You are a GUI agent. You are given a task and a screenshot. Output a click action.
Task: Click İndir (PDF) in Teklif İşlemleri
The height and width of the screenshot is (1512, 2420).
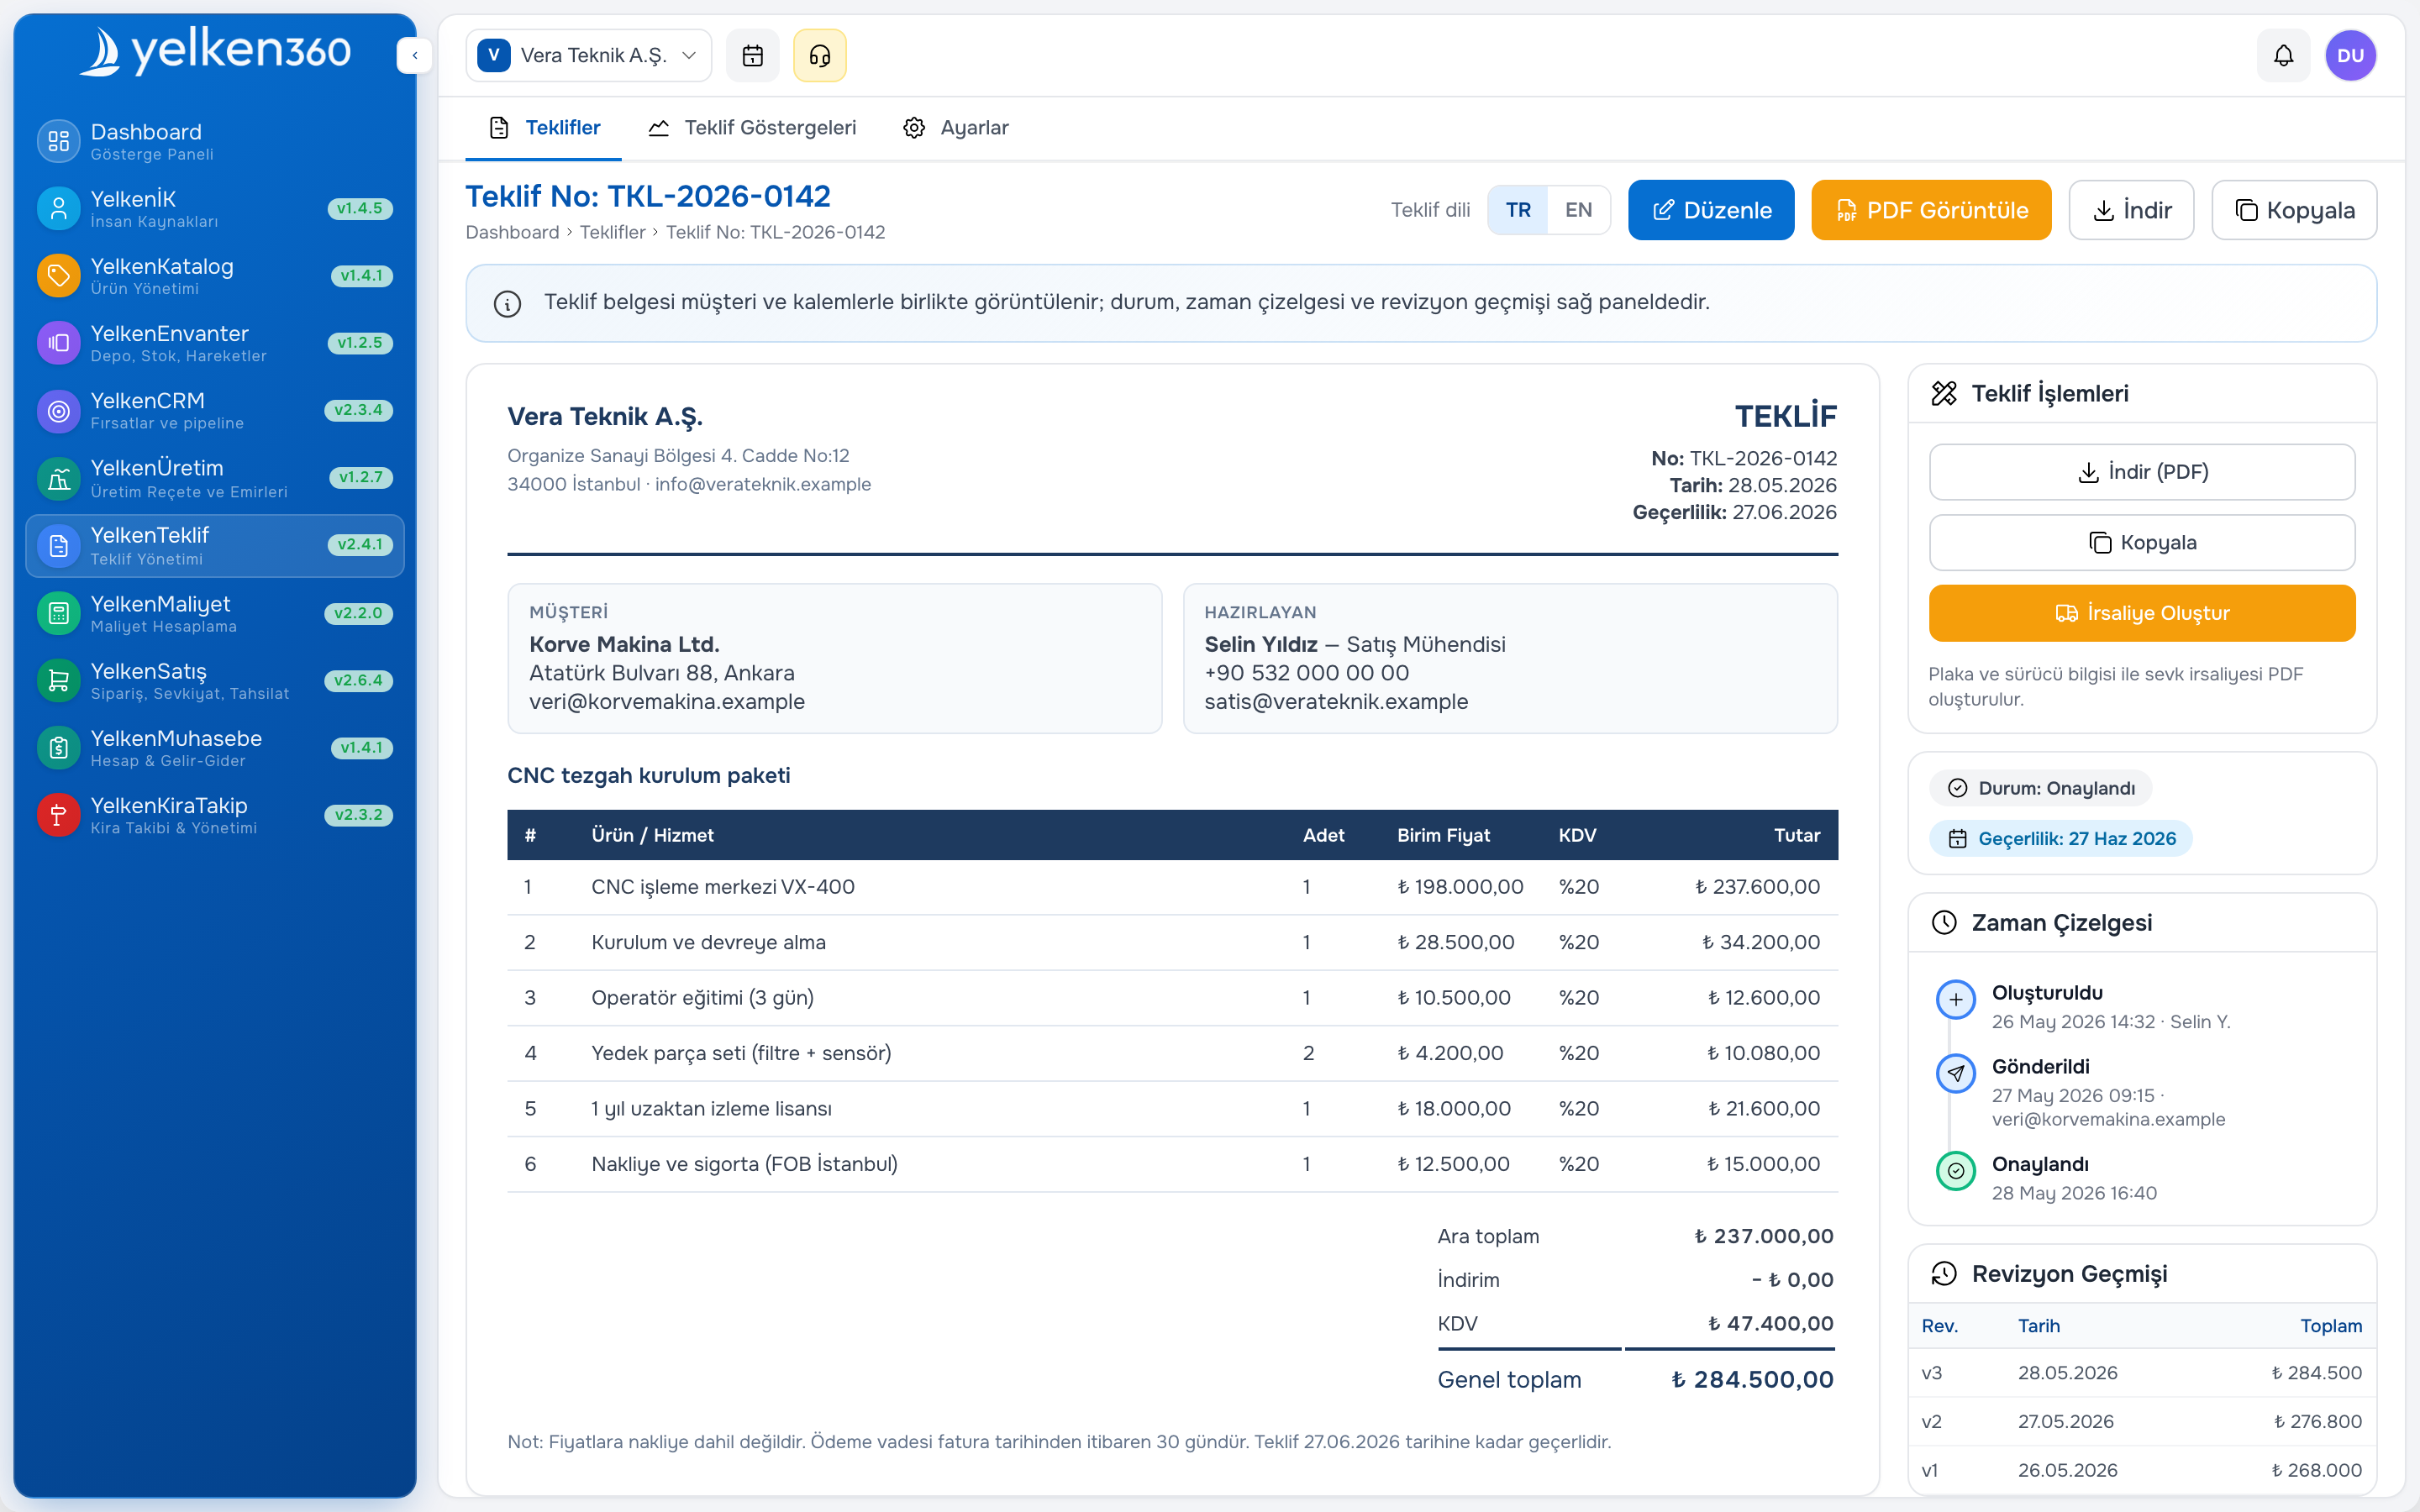coord(2141,472)
